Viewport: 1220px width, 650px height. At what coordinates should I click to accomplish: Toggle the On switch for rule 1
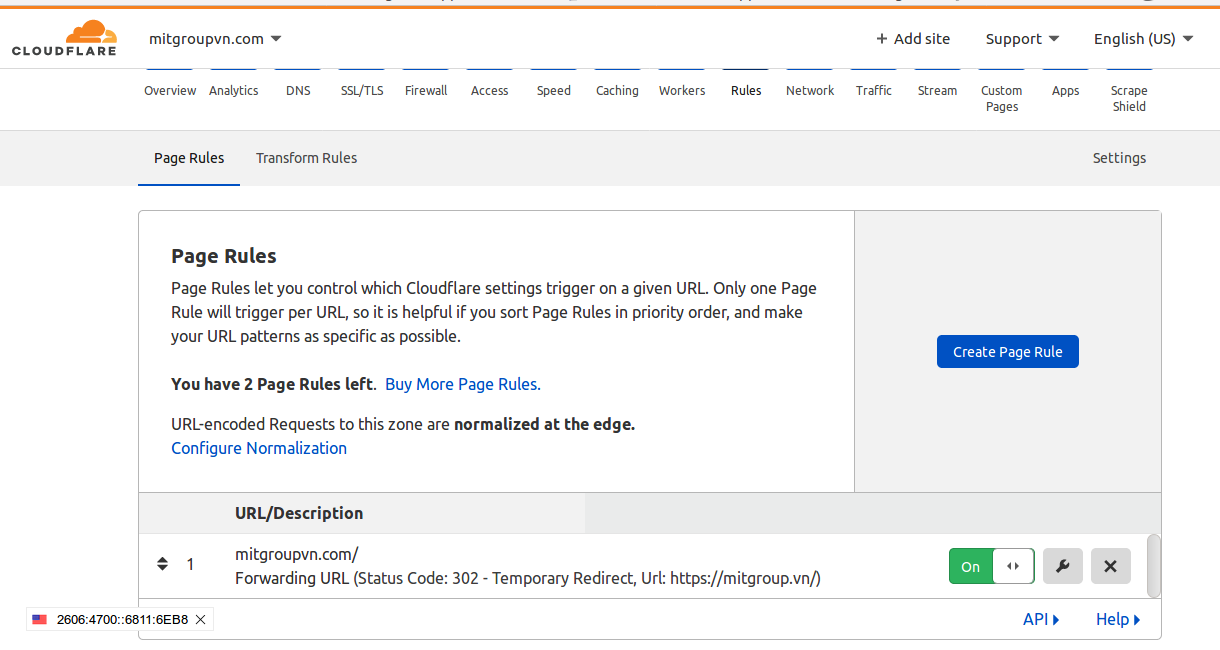(992, 566)
